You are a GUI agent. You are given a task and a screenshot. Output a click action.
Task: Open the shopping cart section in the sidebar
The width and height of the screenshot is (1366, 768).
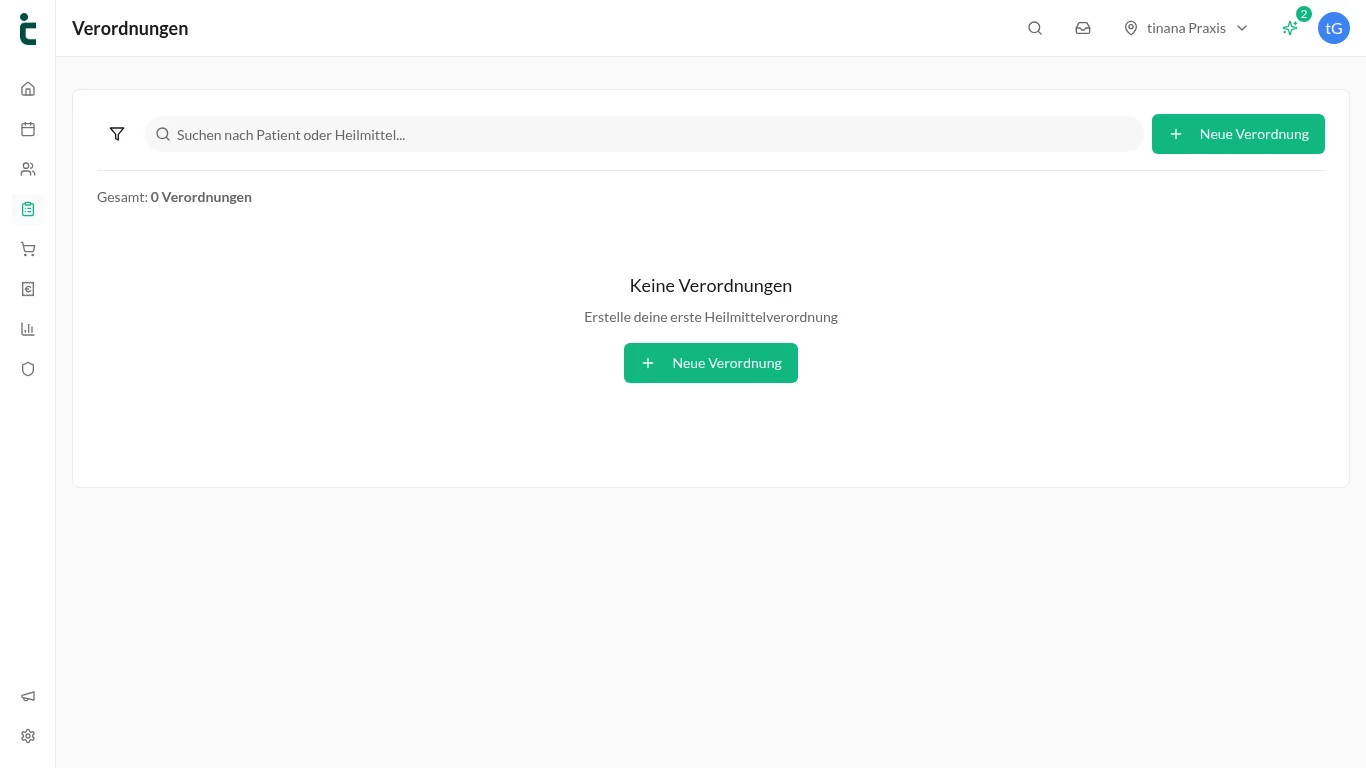[x=28, y=249]
